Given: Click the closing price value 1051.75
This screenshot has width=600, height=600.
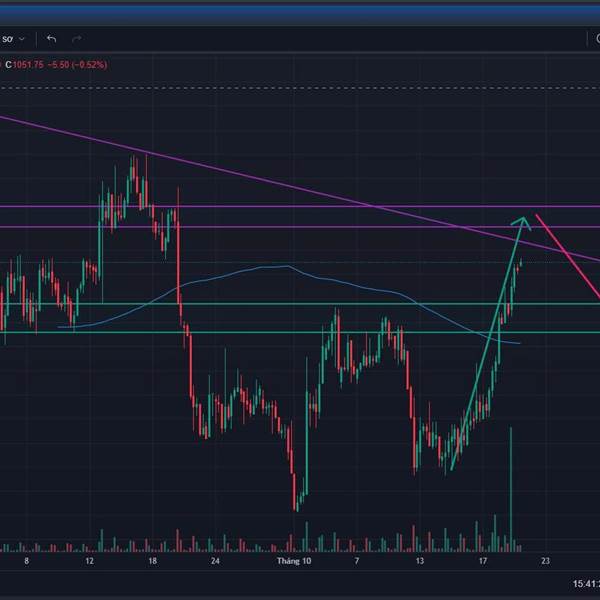Looking at the screenshot, I should (x=28, y=65).
